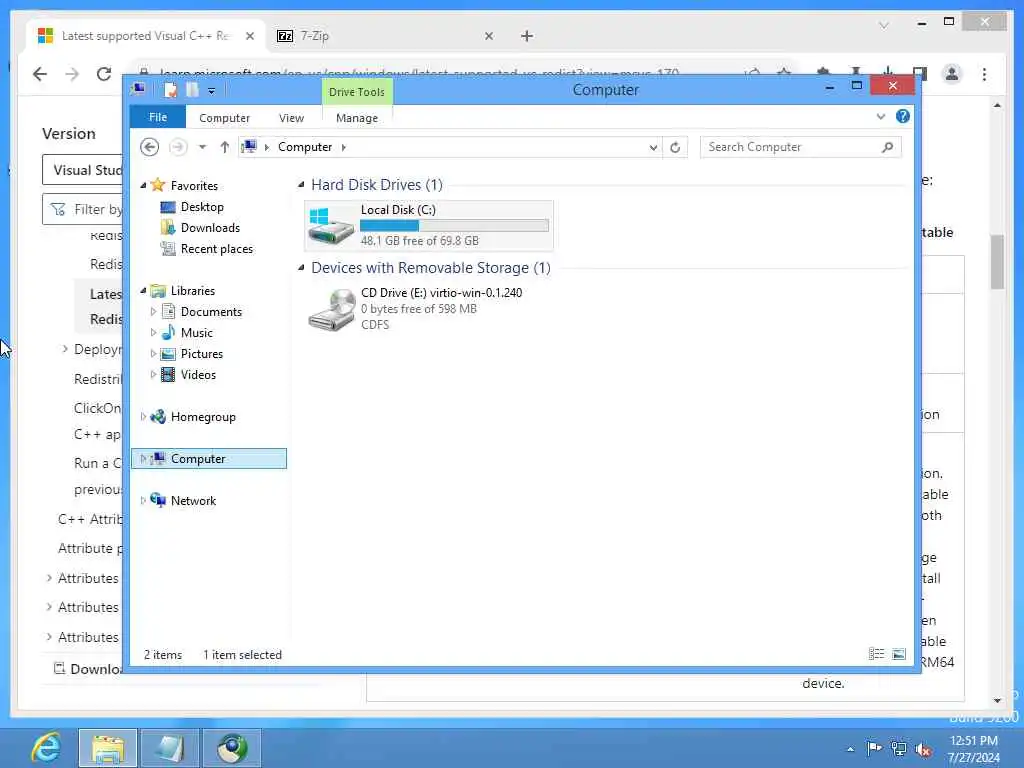Image resolution: width=1024 pixels, height=768 pixels.
Task: Switch to Large icons view in status bar
Action: pyautogui.click(x=899, y=654)
